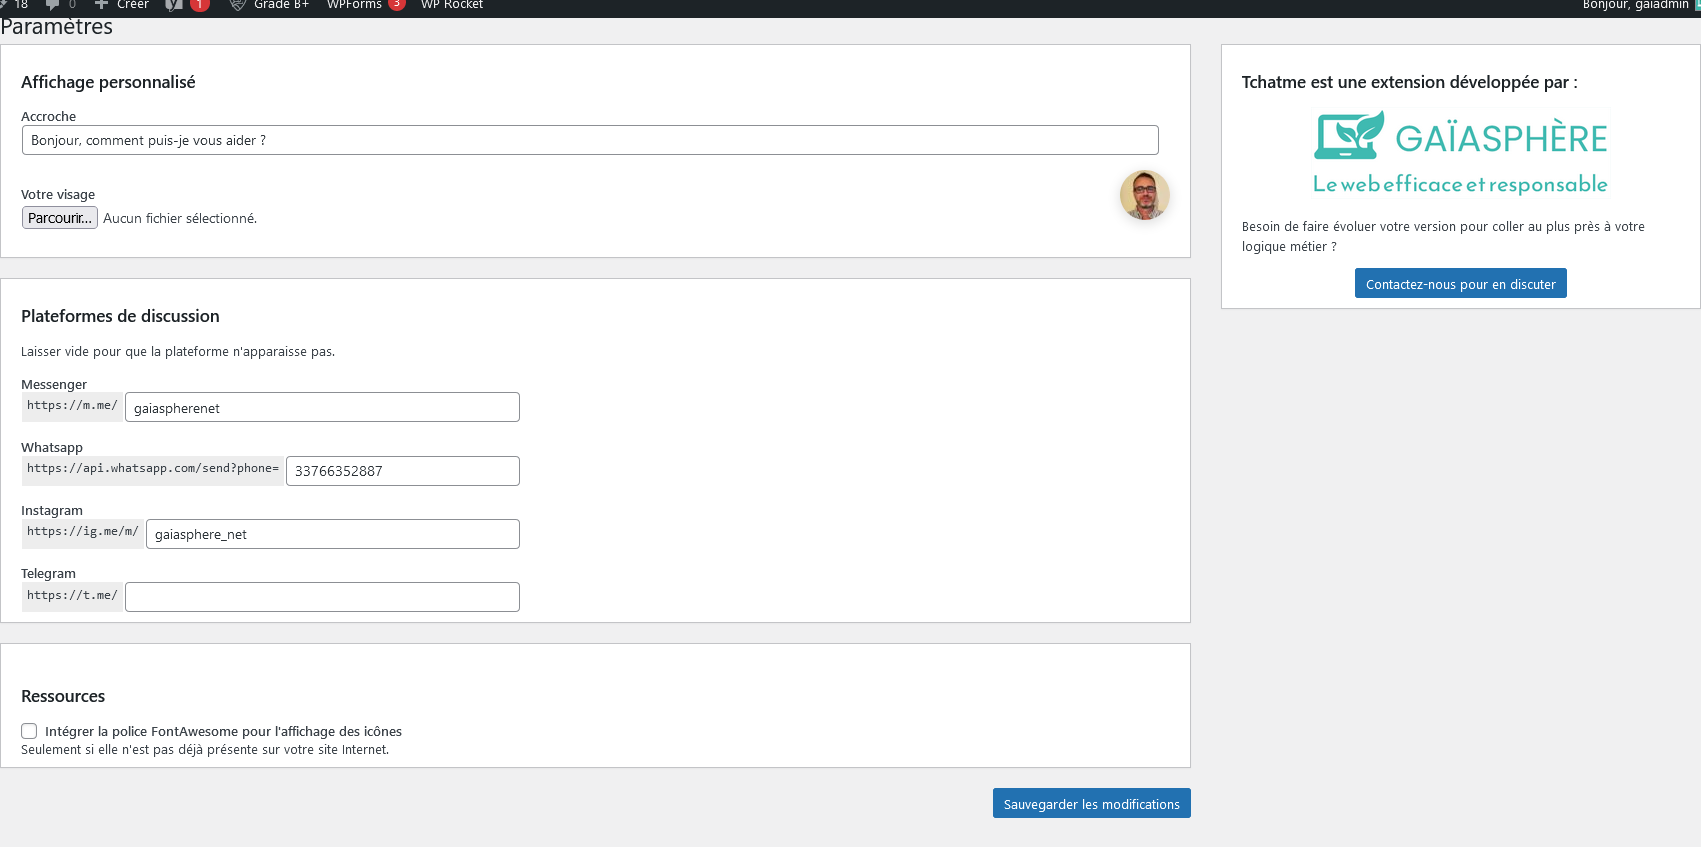This screenshot has width=1701, height=847.
Task: Open the WP Rocket admin bar menu
Action: coord(452,5)
